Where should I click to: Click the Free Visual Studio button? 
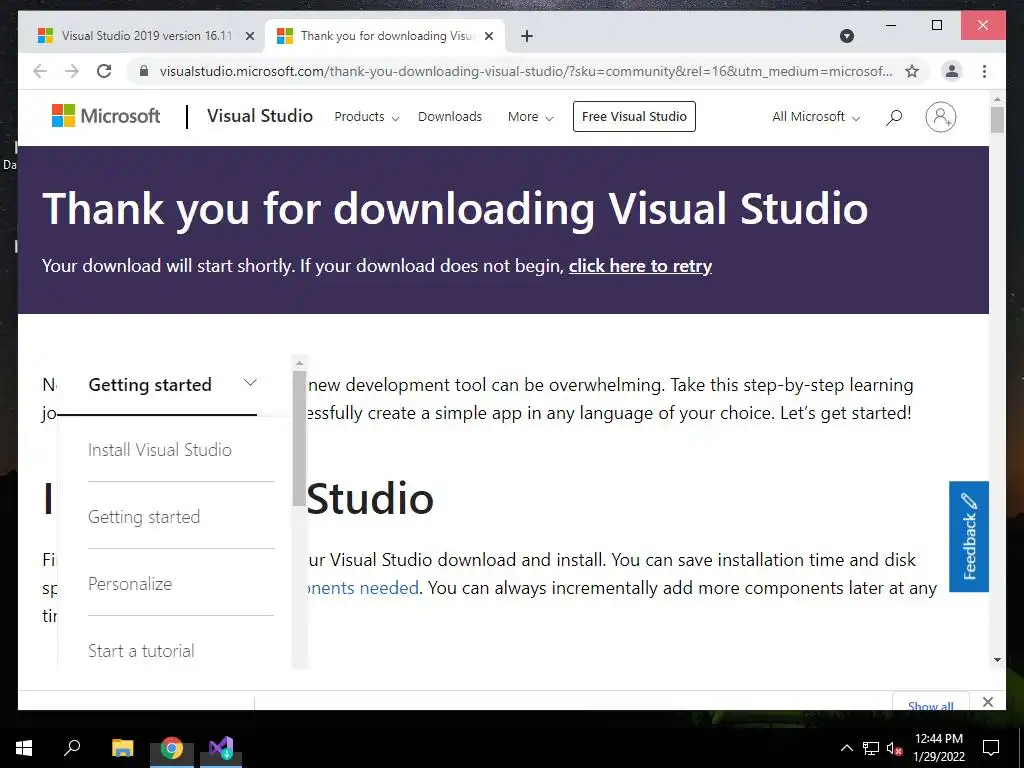tap(634, 116)
